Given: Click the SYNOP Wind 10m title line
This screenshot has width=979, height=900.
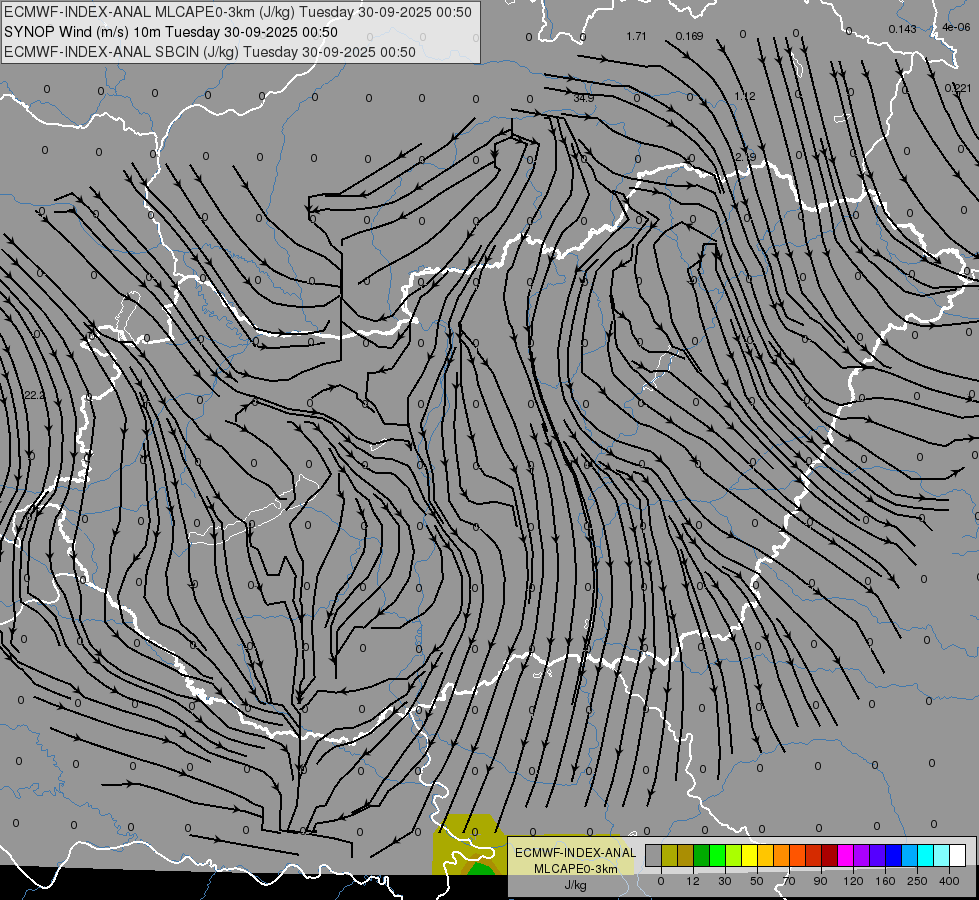Looking at the screenshot, I should (x=170, y=32).
